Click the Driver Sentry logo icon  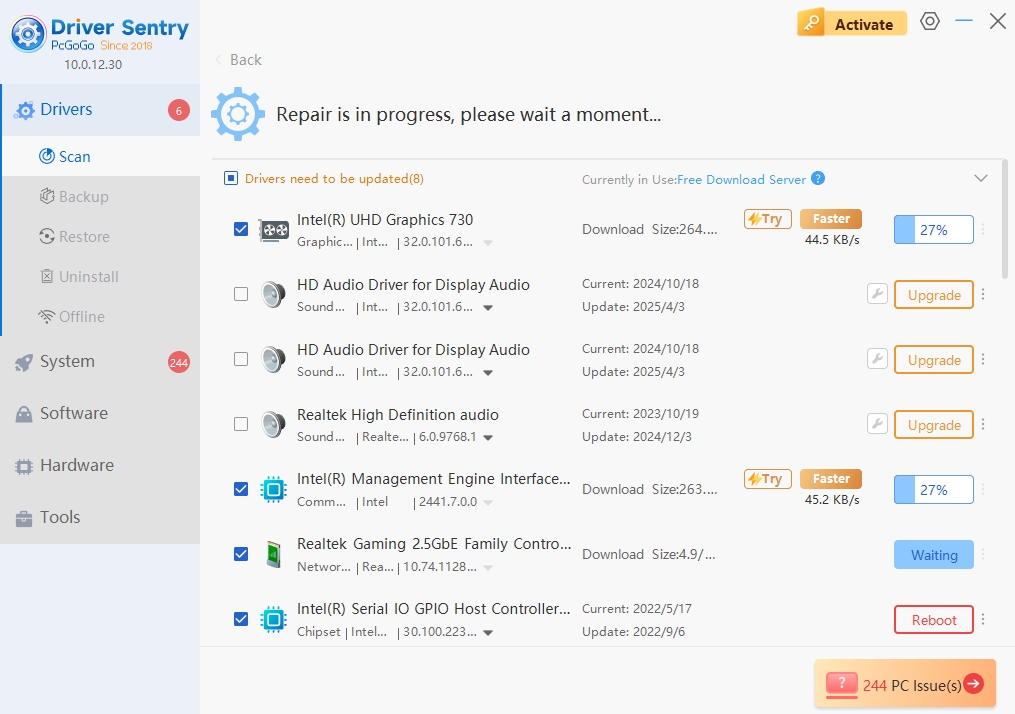click(x=28, y=34)
